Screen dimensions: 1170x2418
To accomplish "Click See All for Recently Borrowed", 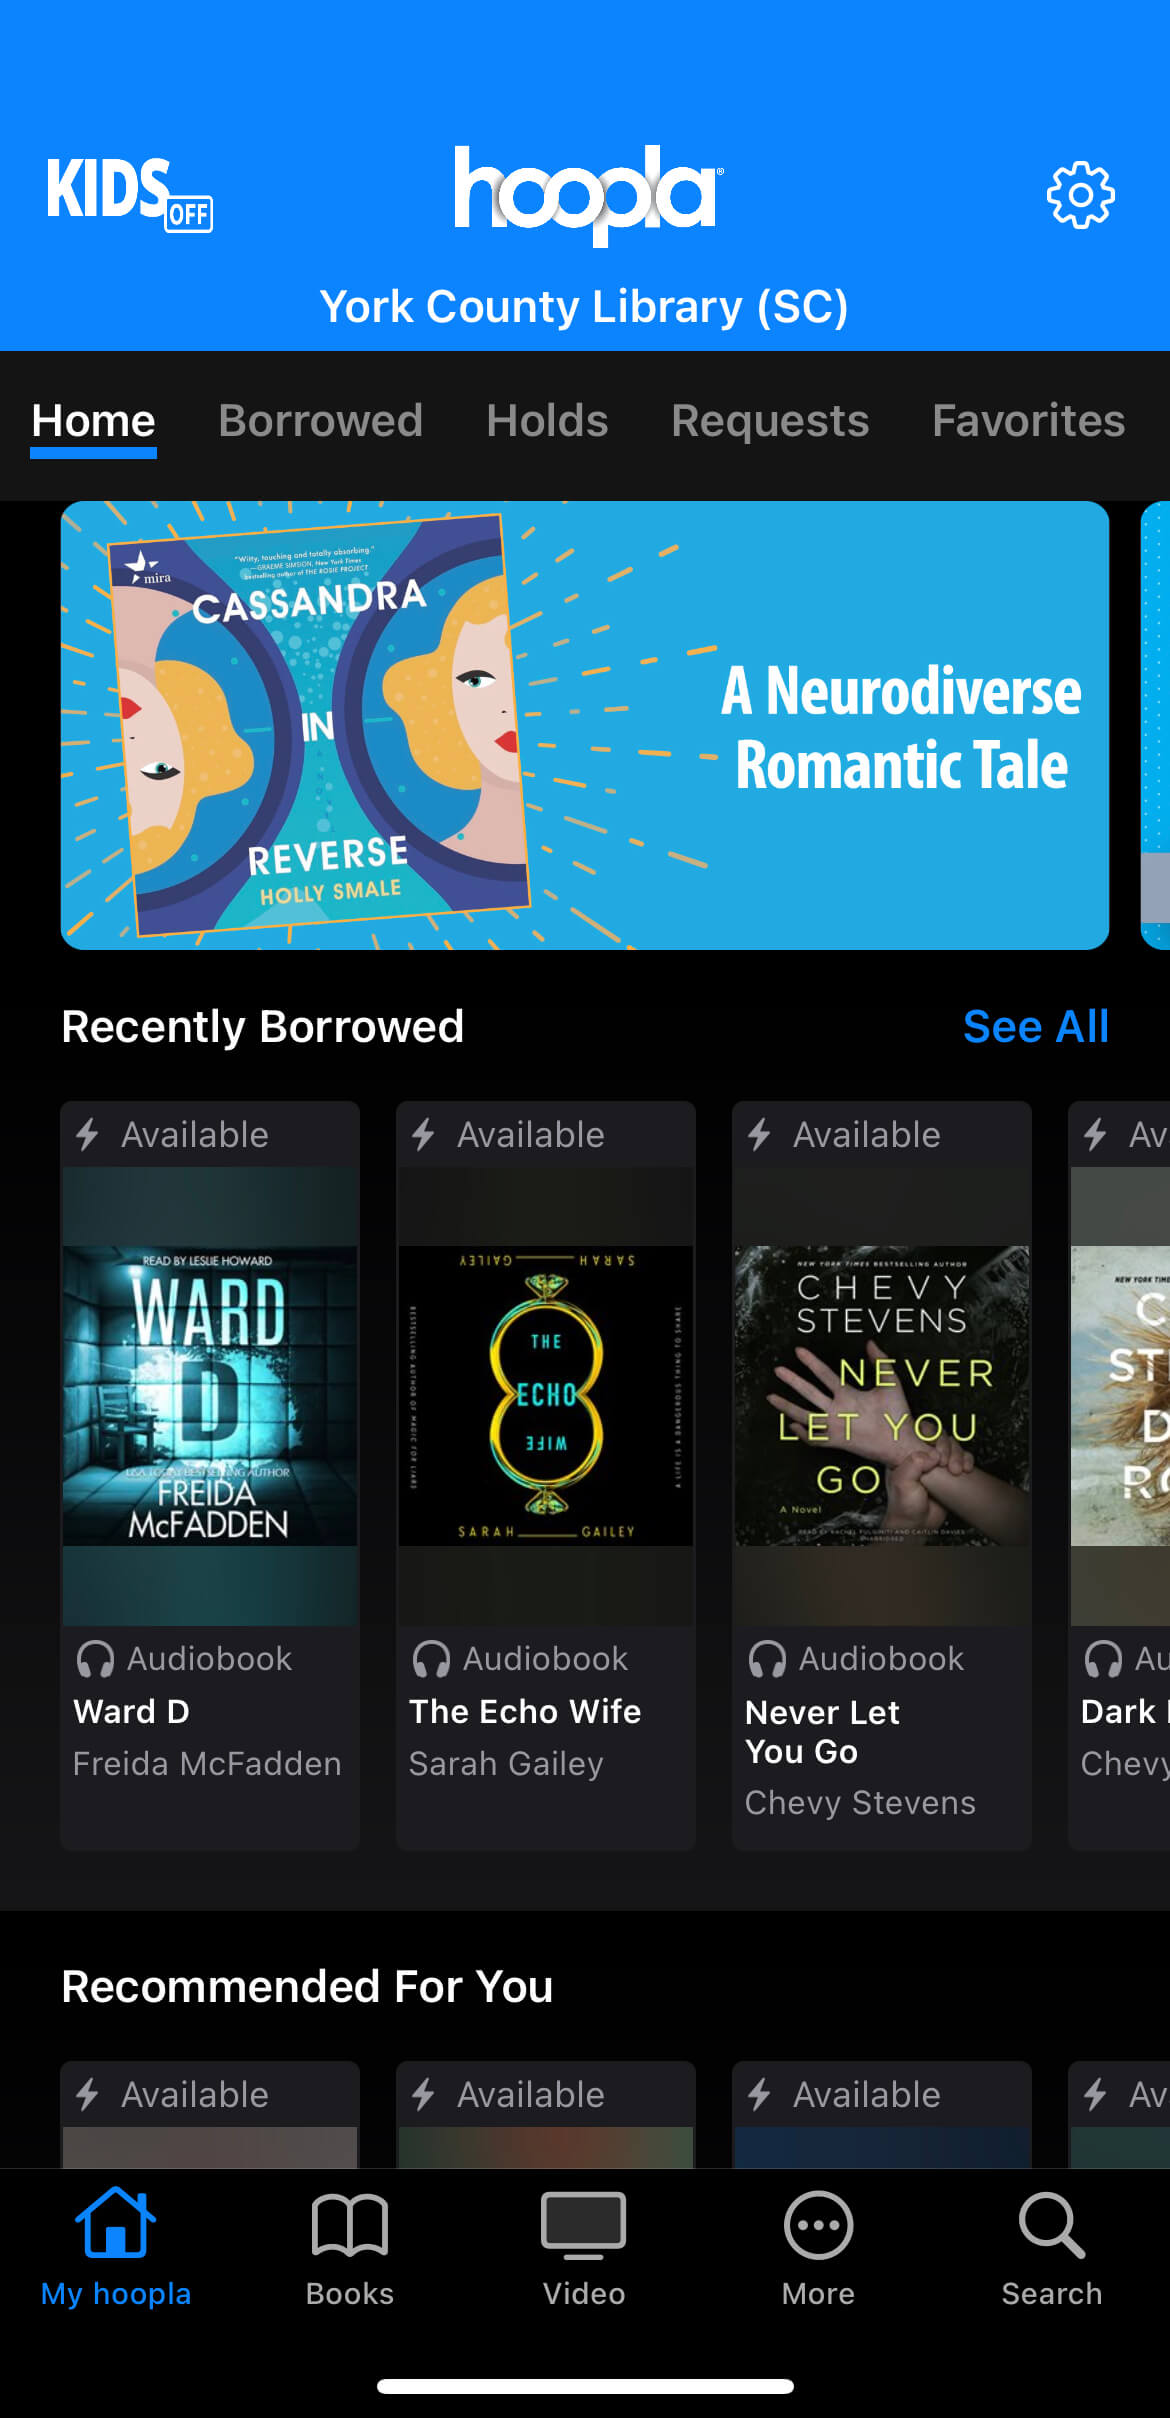I will [1036, 1027].
